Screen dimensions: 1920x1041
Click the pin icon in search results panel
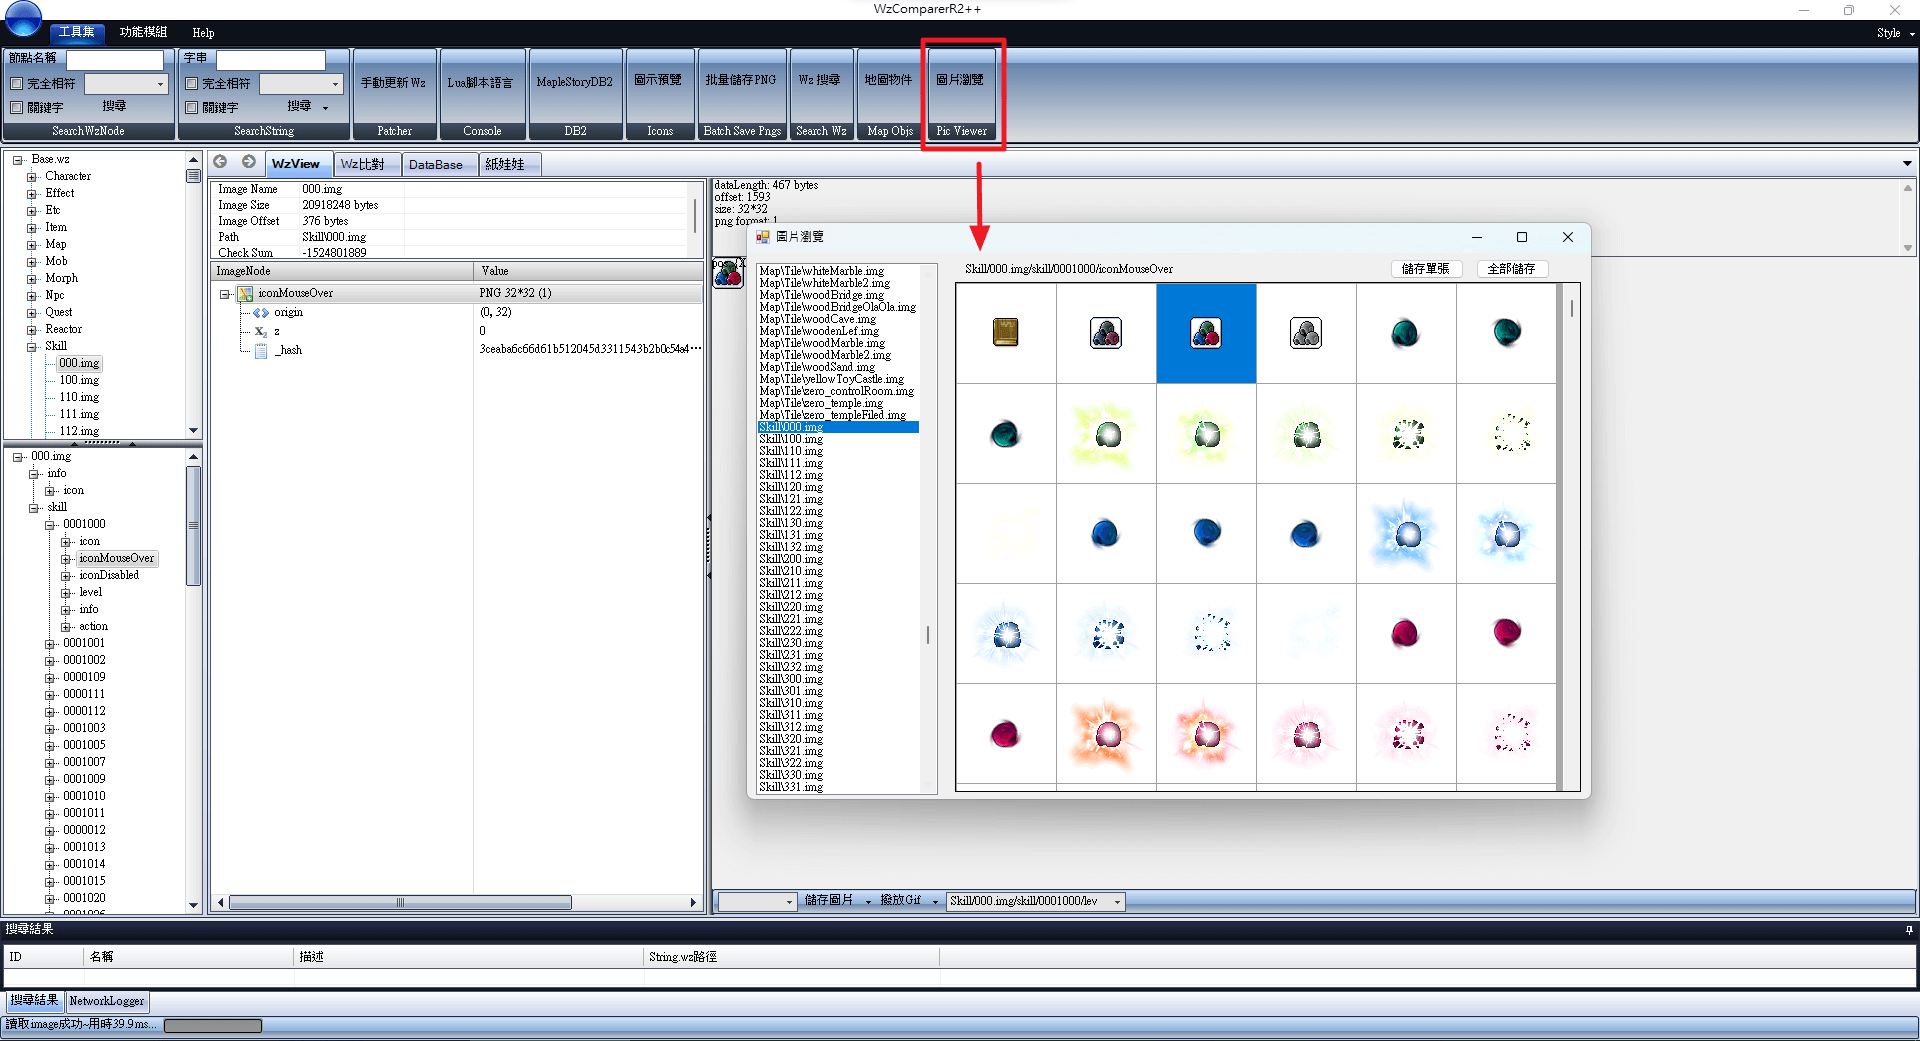click(1908, 930)
